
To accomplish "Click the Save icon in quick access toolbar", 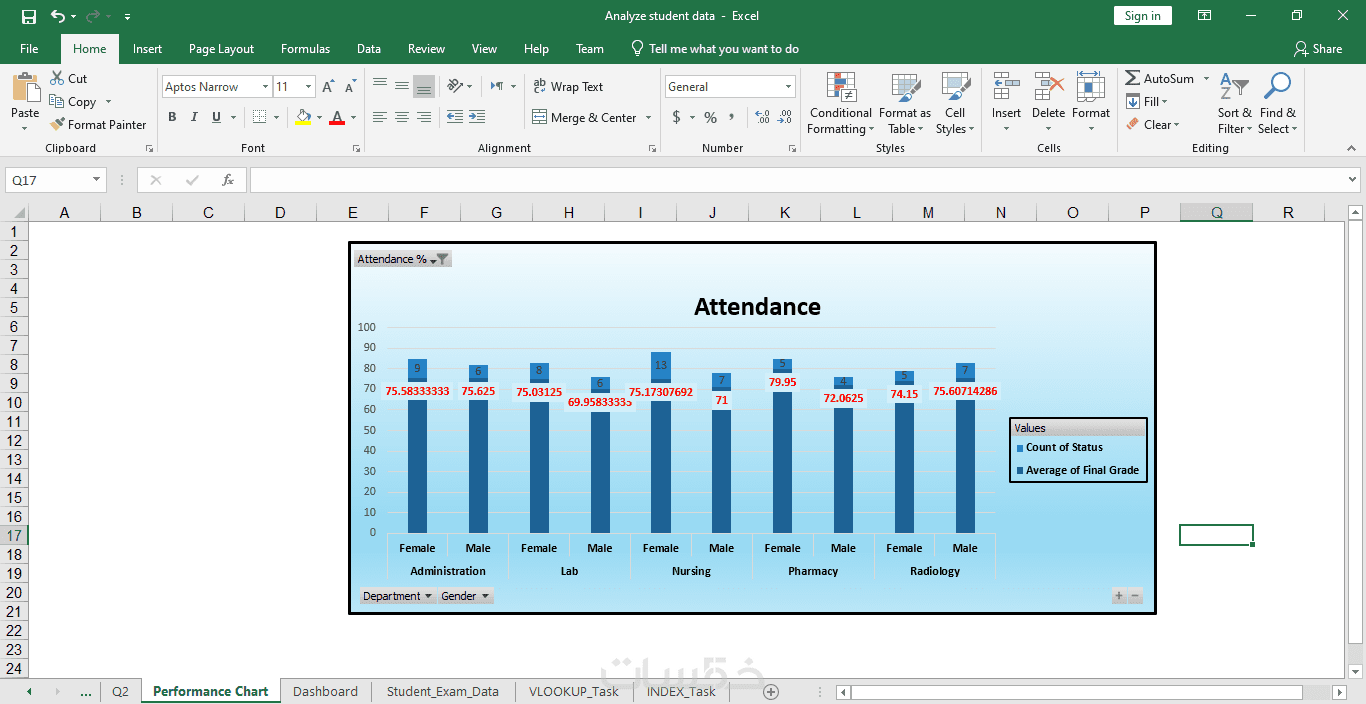I will click(28, 16).
